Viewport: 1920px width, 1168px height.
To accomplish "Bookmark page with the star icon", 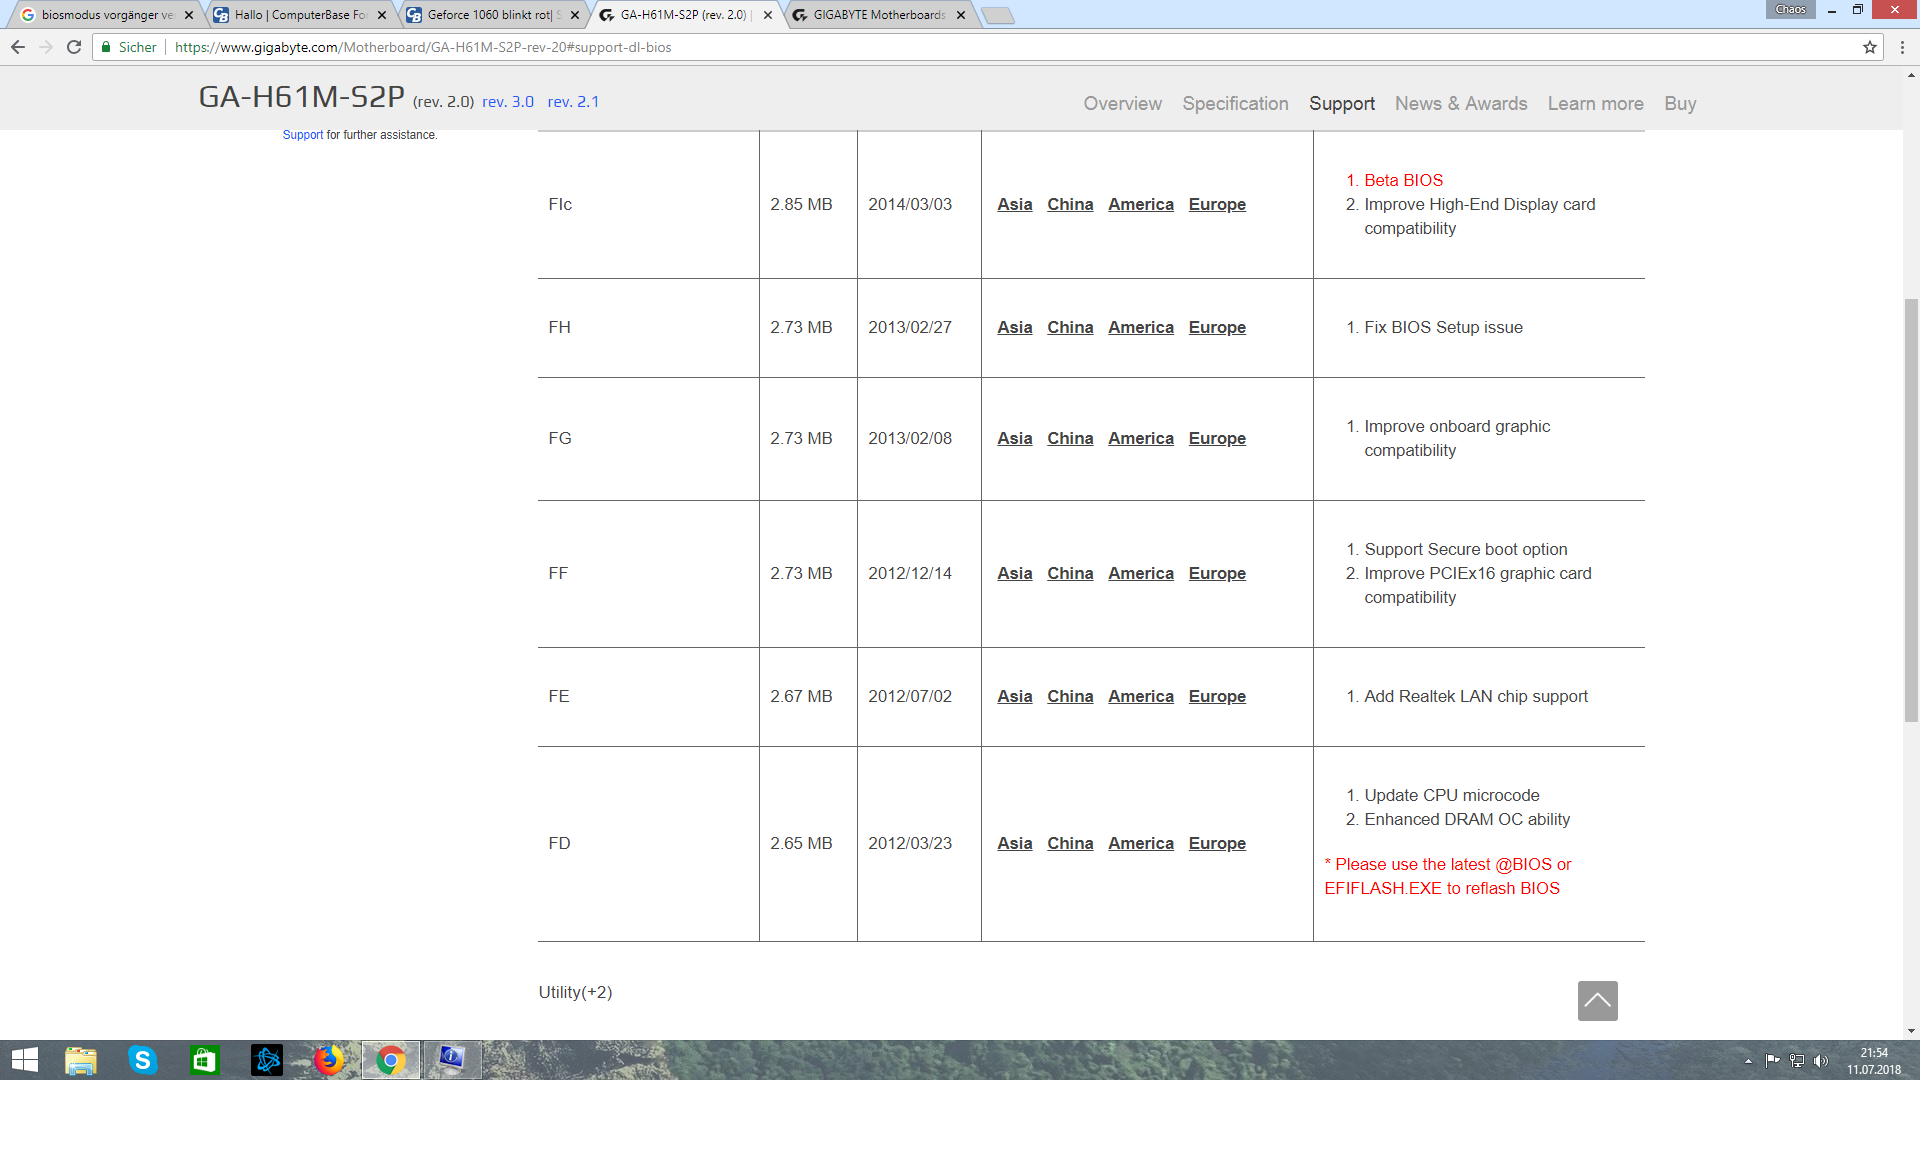I will [1869, 47].
